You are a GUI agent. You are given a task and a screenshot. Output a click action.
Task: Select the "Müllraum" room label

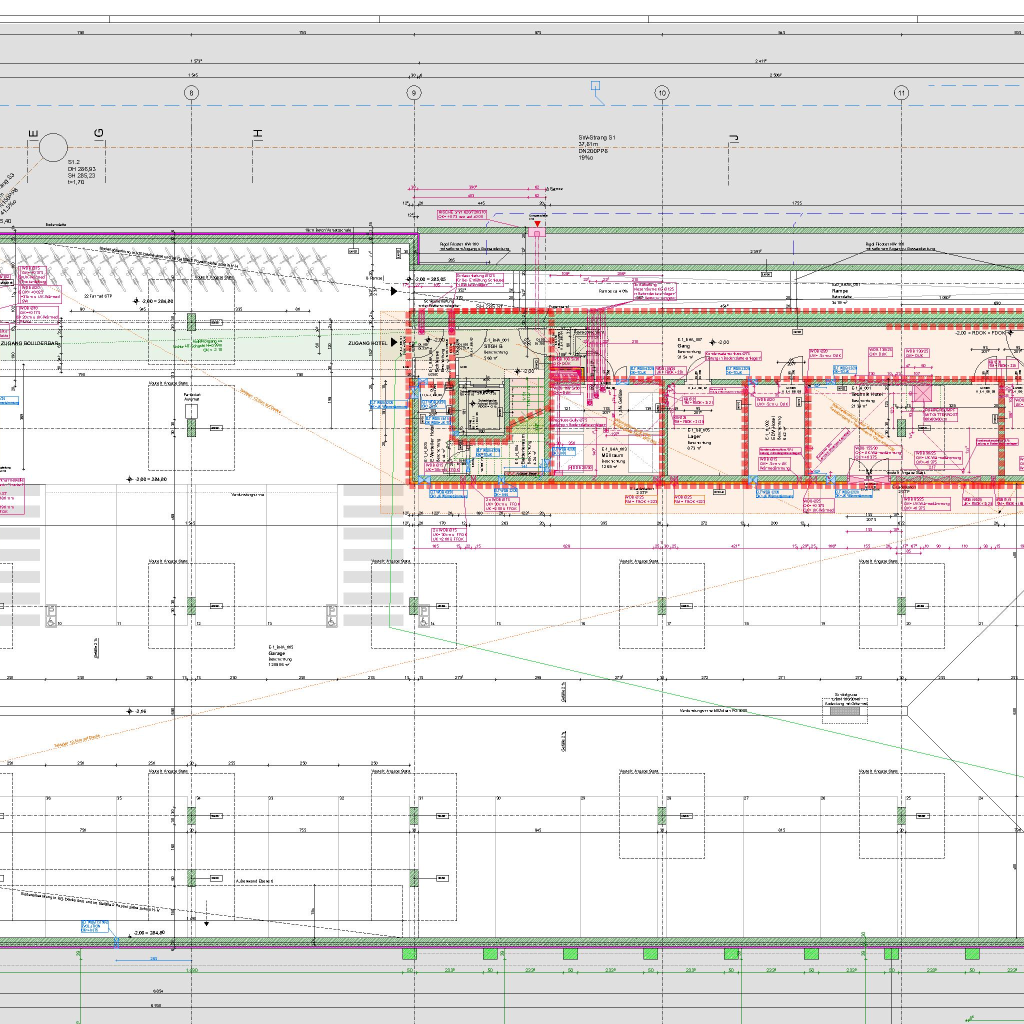click(x=614, y=455)
